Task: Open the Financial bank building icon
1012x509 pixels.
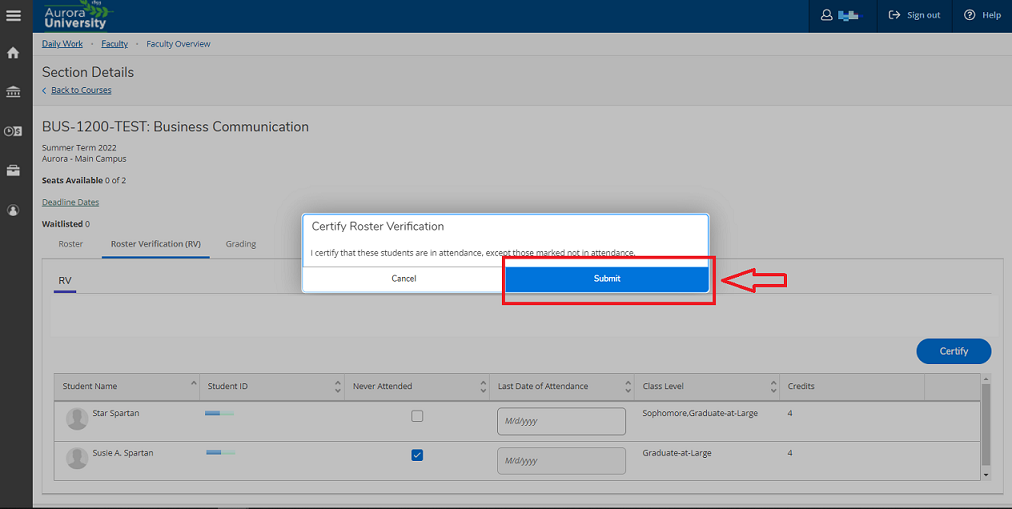Action: coord(13,92)
